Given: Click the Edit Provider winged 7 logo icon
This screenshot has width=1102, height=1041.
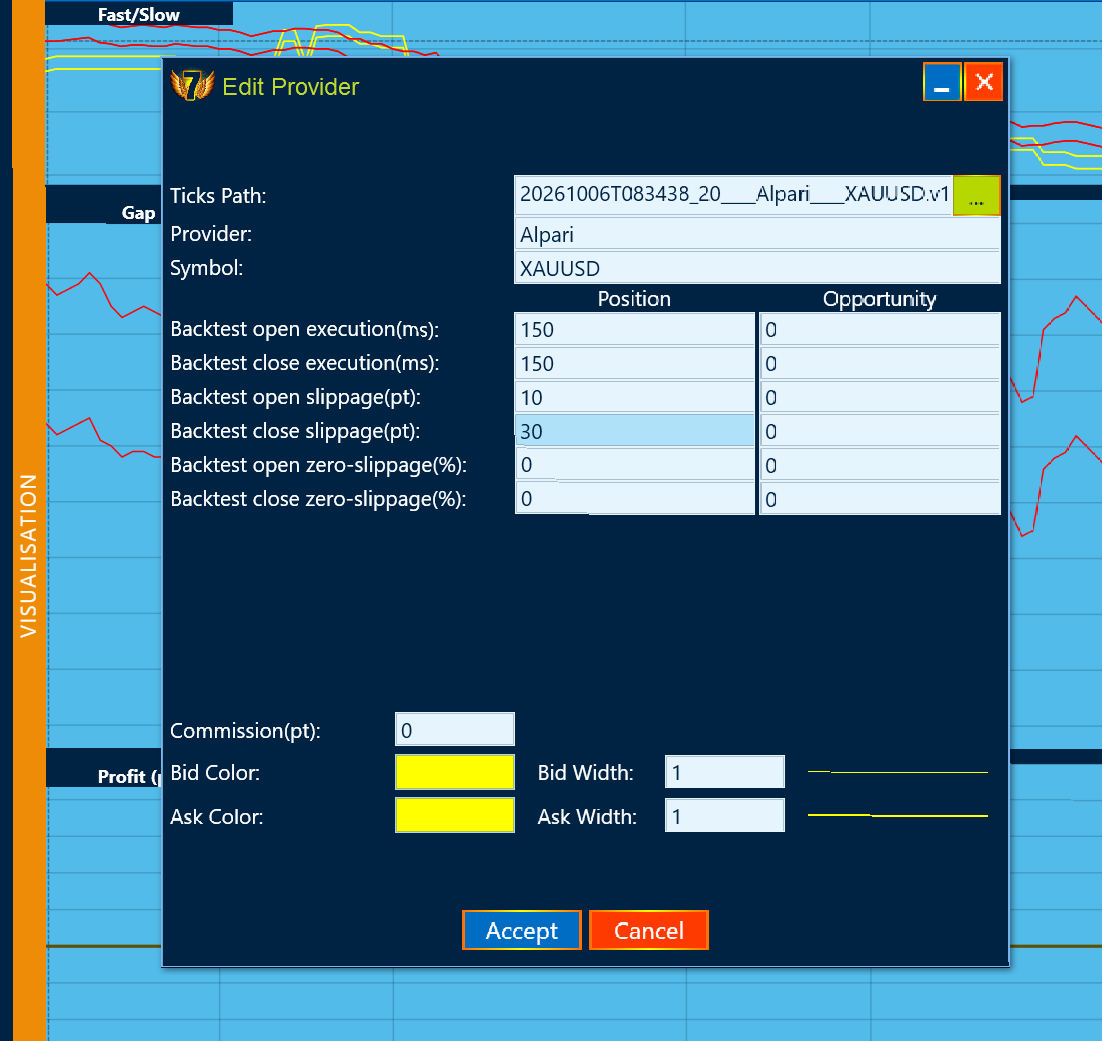Looking at the screenshot, I should coord(192,86).
